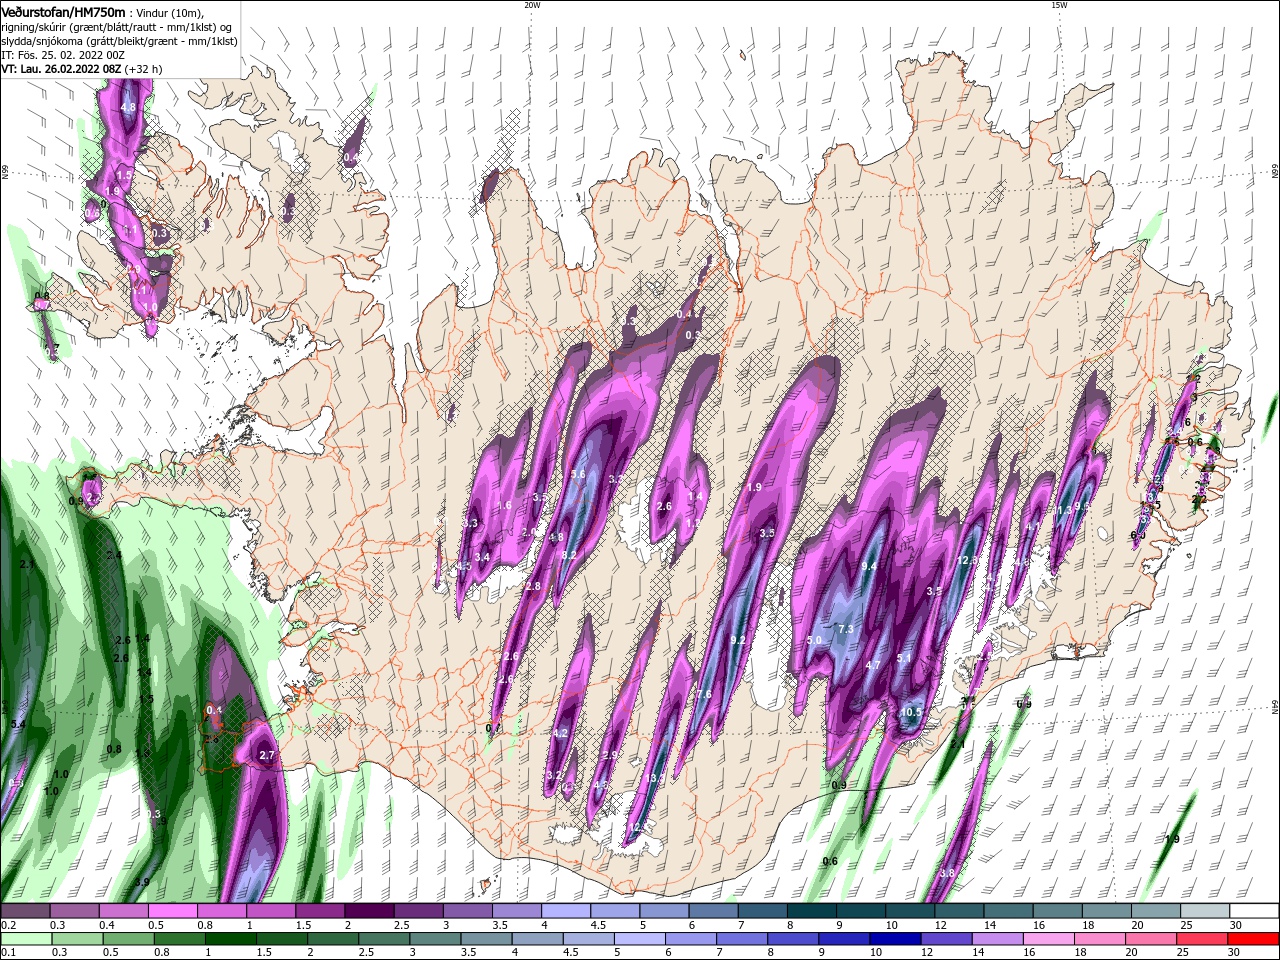The width and height of the screenshot is (1280, 960).
Task: Click the 5.6 precipitation value on the map
Action: click(x=577, y=475)
